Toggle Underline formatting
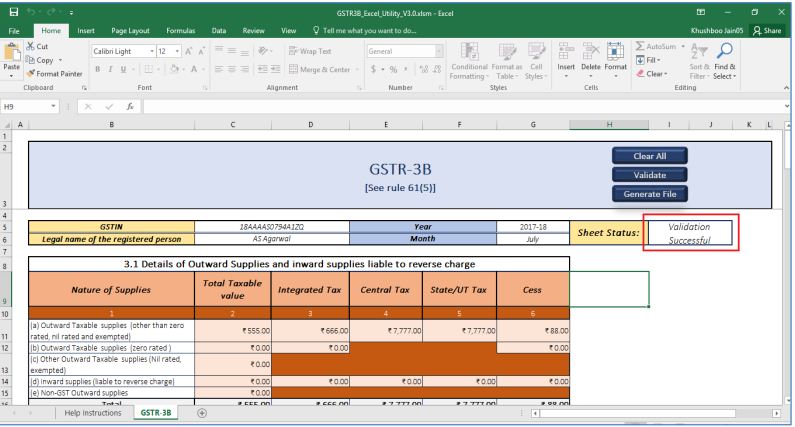Screen dimensions: 795x427 [x=123, y=69]
